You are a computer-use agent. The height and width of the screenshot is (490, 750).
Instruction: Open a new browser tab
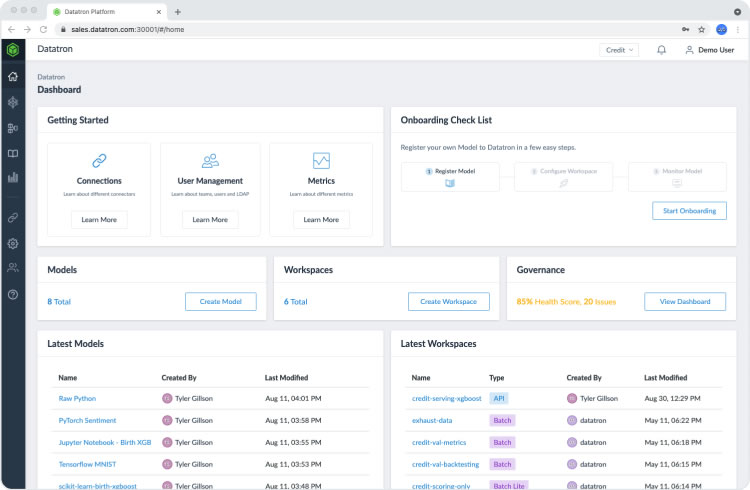coord(177,12)
